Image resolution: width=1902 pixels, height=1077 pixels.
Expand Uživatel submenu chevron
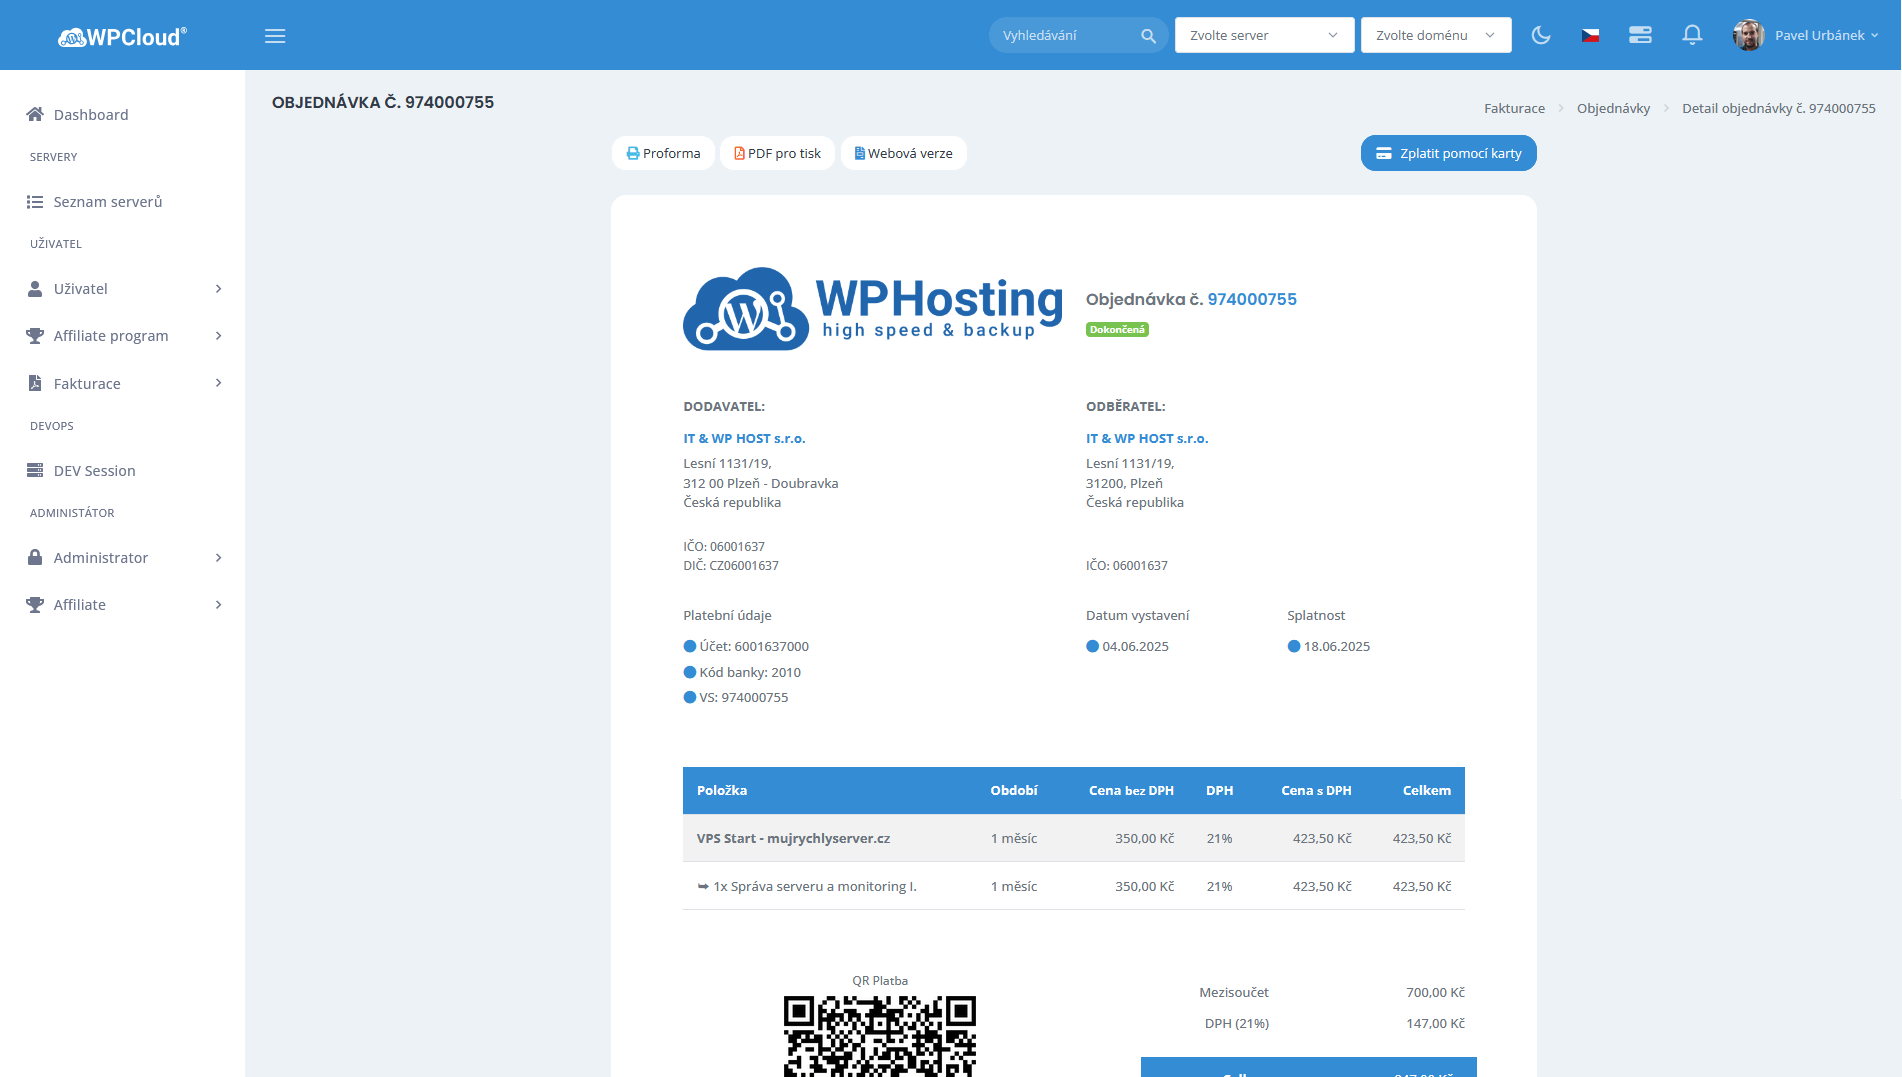click(218, 289)
